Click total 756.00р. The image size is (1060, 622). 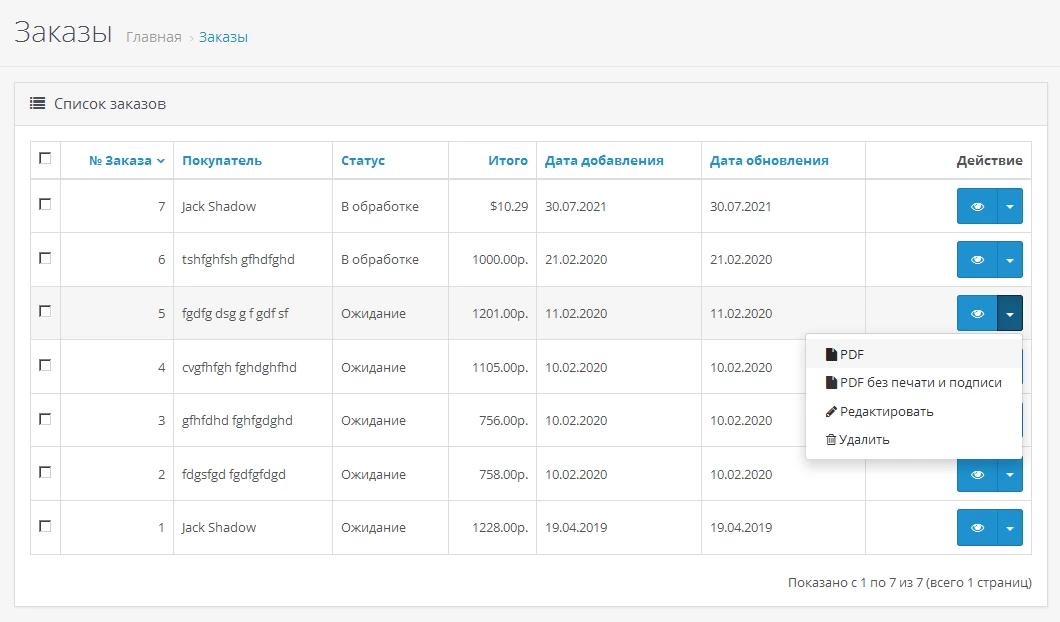504,421
